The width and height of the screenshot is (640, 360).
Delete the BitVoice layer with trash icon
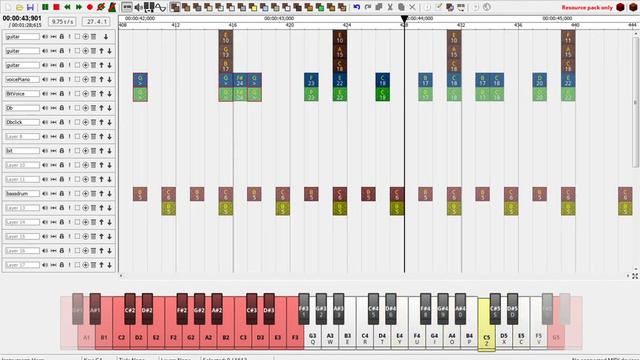[93, 93]
